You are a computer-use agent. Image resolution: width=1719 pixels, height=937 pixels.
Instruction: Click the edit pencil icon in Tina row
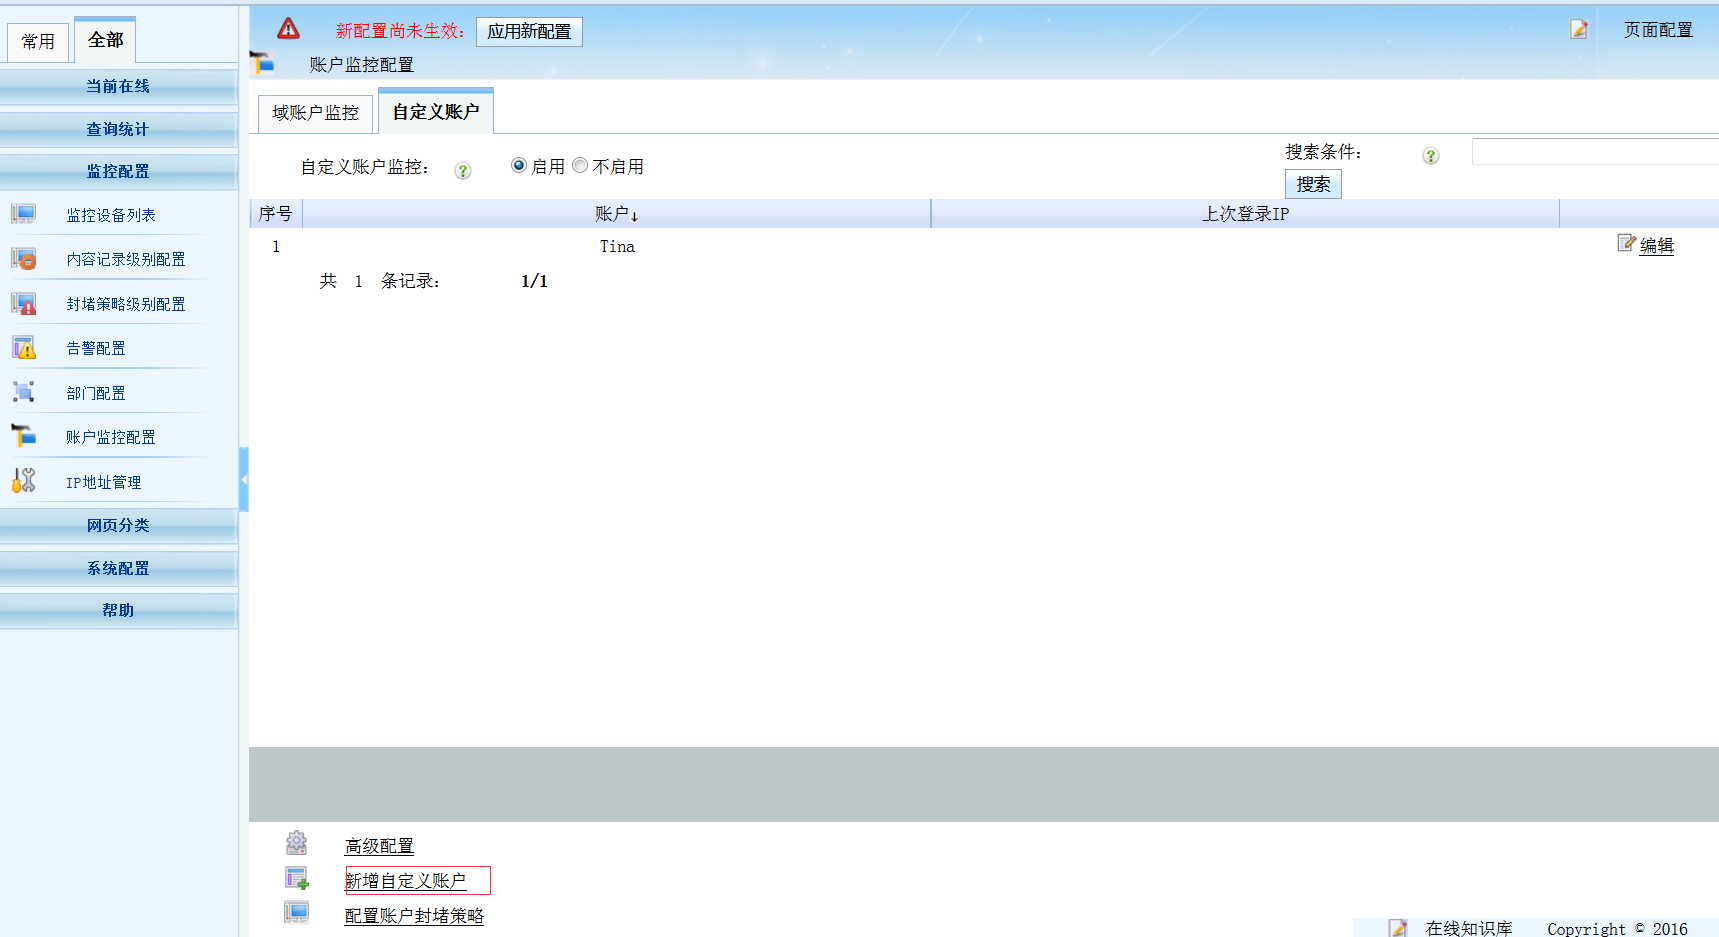[1626, 243]
